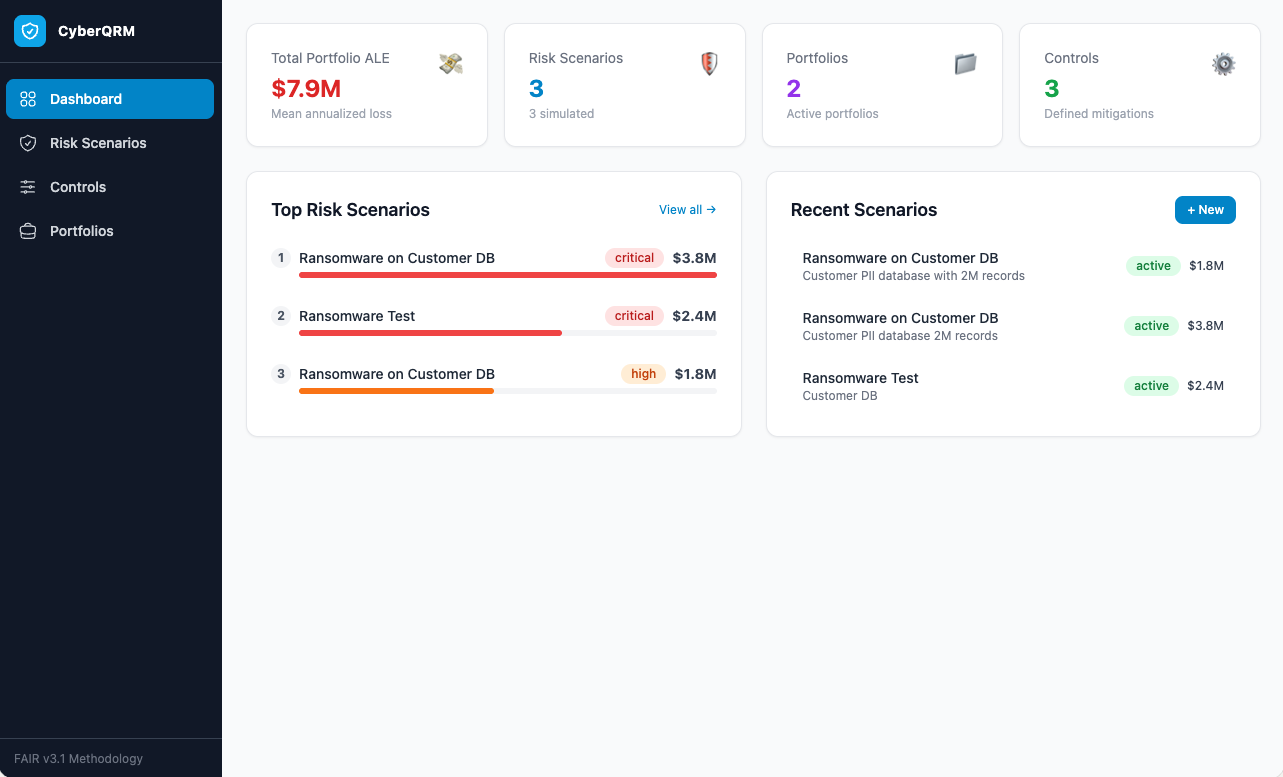Click the gear icon on Controls card
The image size is (1283, 777).
[1223, 64]
